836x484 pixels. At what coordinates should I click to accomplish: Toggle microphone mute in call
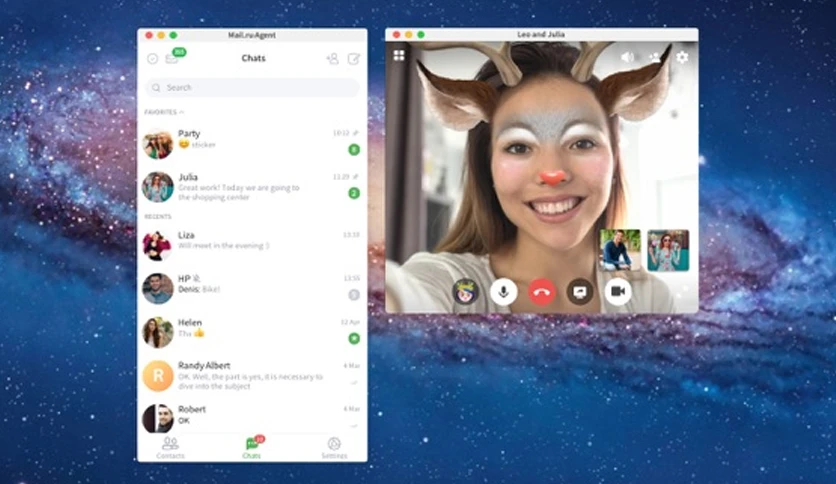pos(503,292)
